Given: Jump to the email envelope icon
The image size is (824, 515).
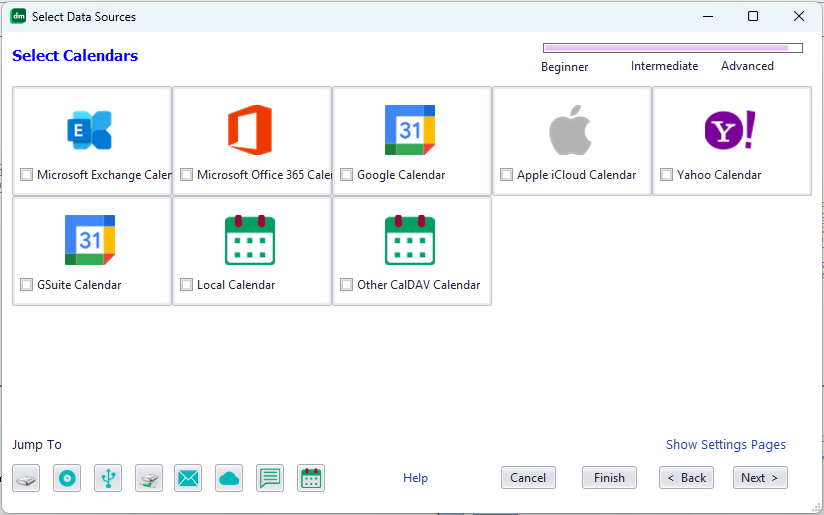Looking at the screenshot, I should click(188, 478).
